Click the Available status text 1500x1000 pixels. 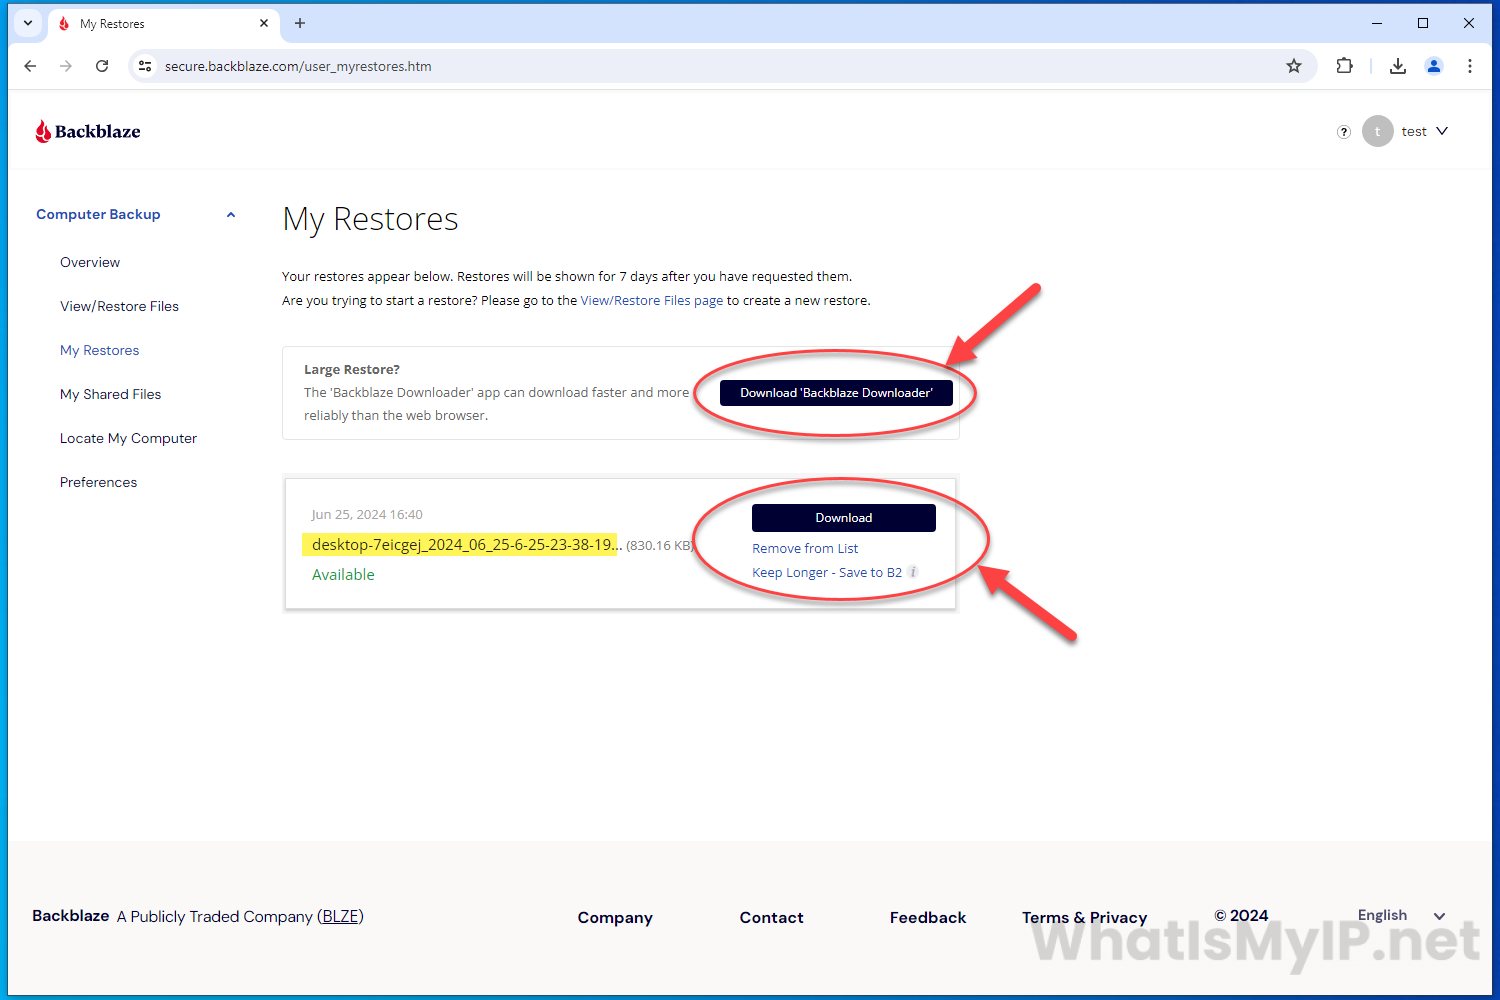tap(343, 574)
